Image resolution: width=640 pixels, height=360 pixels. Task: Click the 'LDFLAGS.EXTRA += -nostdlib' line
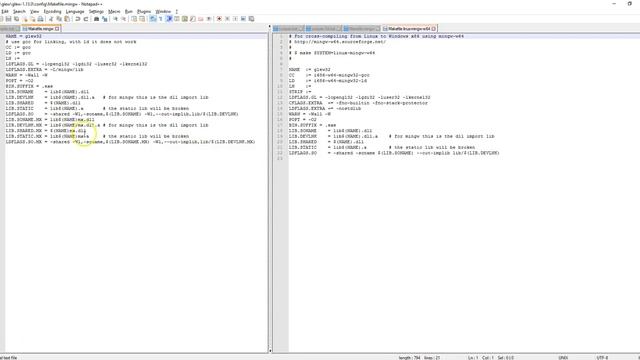click(325, 109)
